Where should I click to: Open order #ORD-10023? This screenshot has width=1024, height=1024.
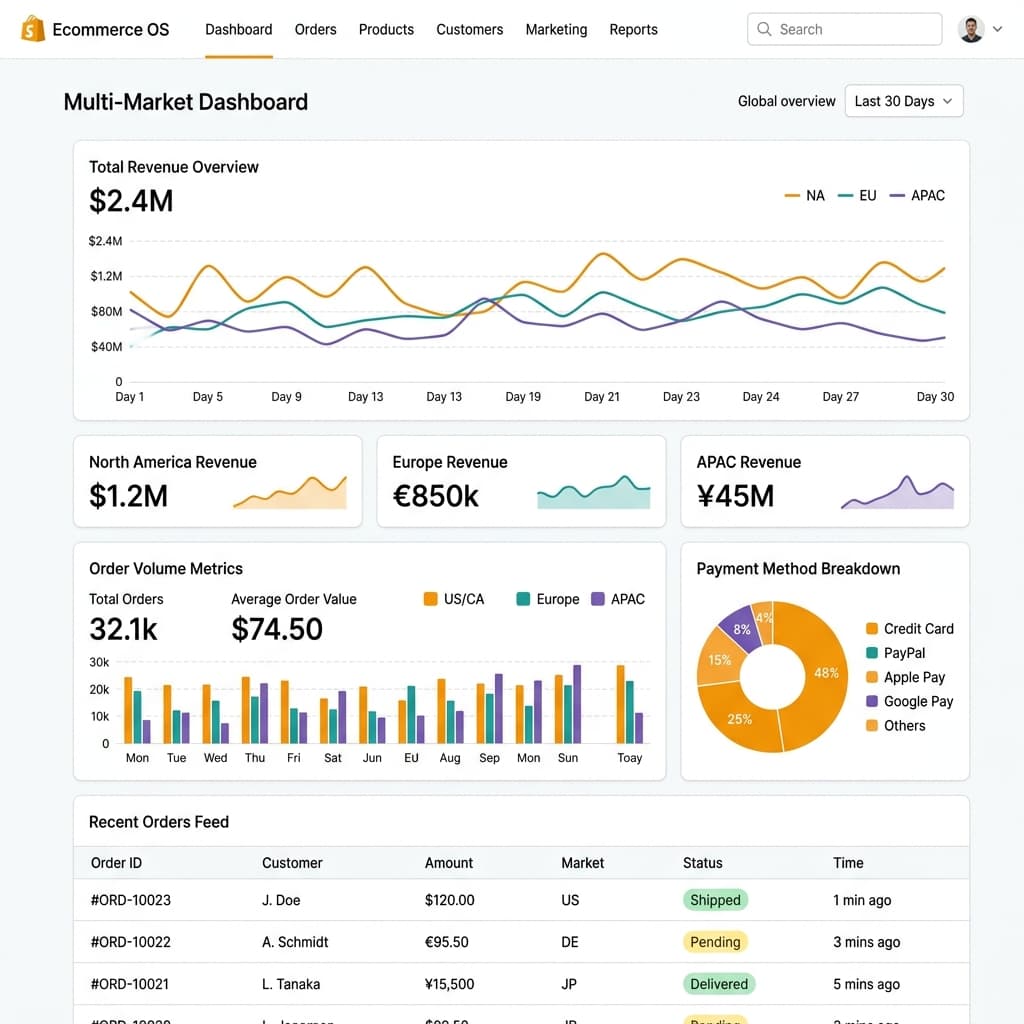point(131,900)
